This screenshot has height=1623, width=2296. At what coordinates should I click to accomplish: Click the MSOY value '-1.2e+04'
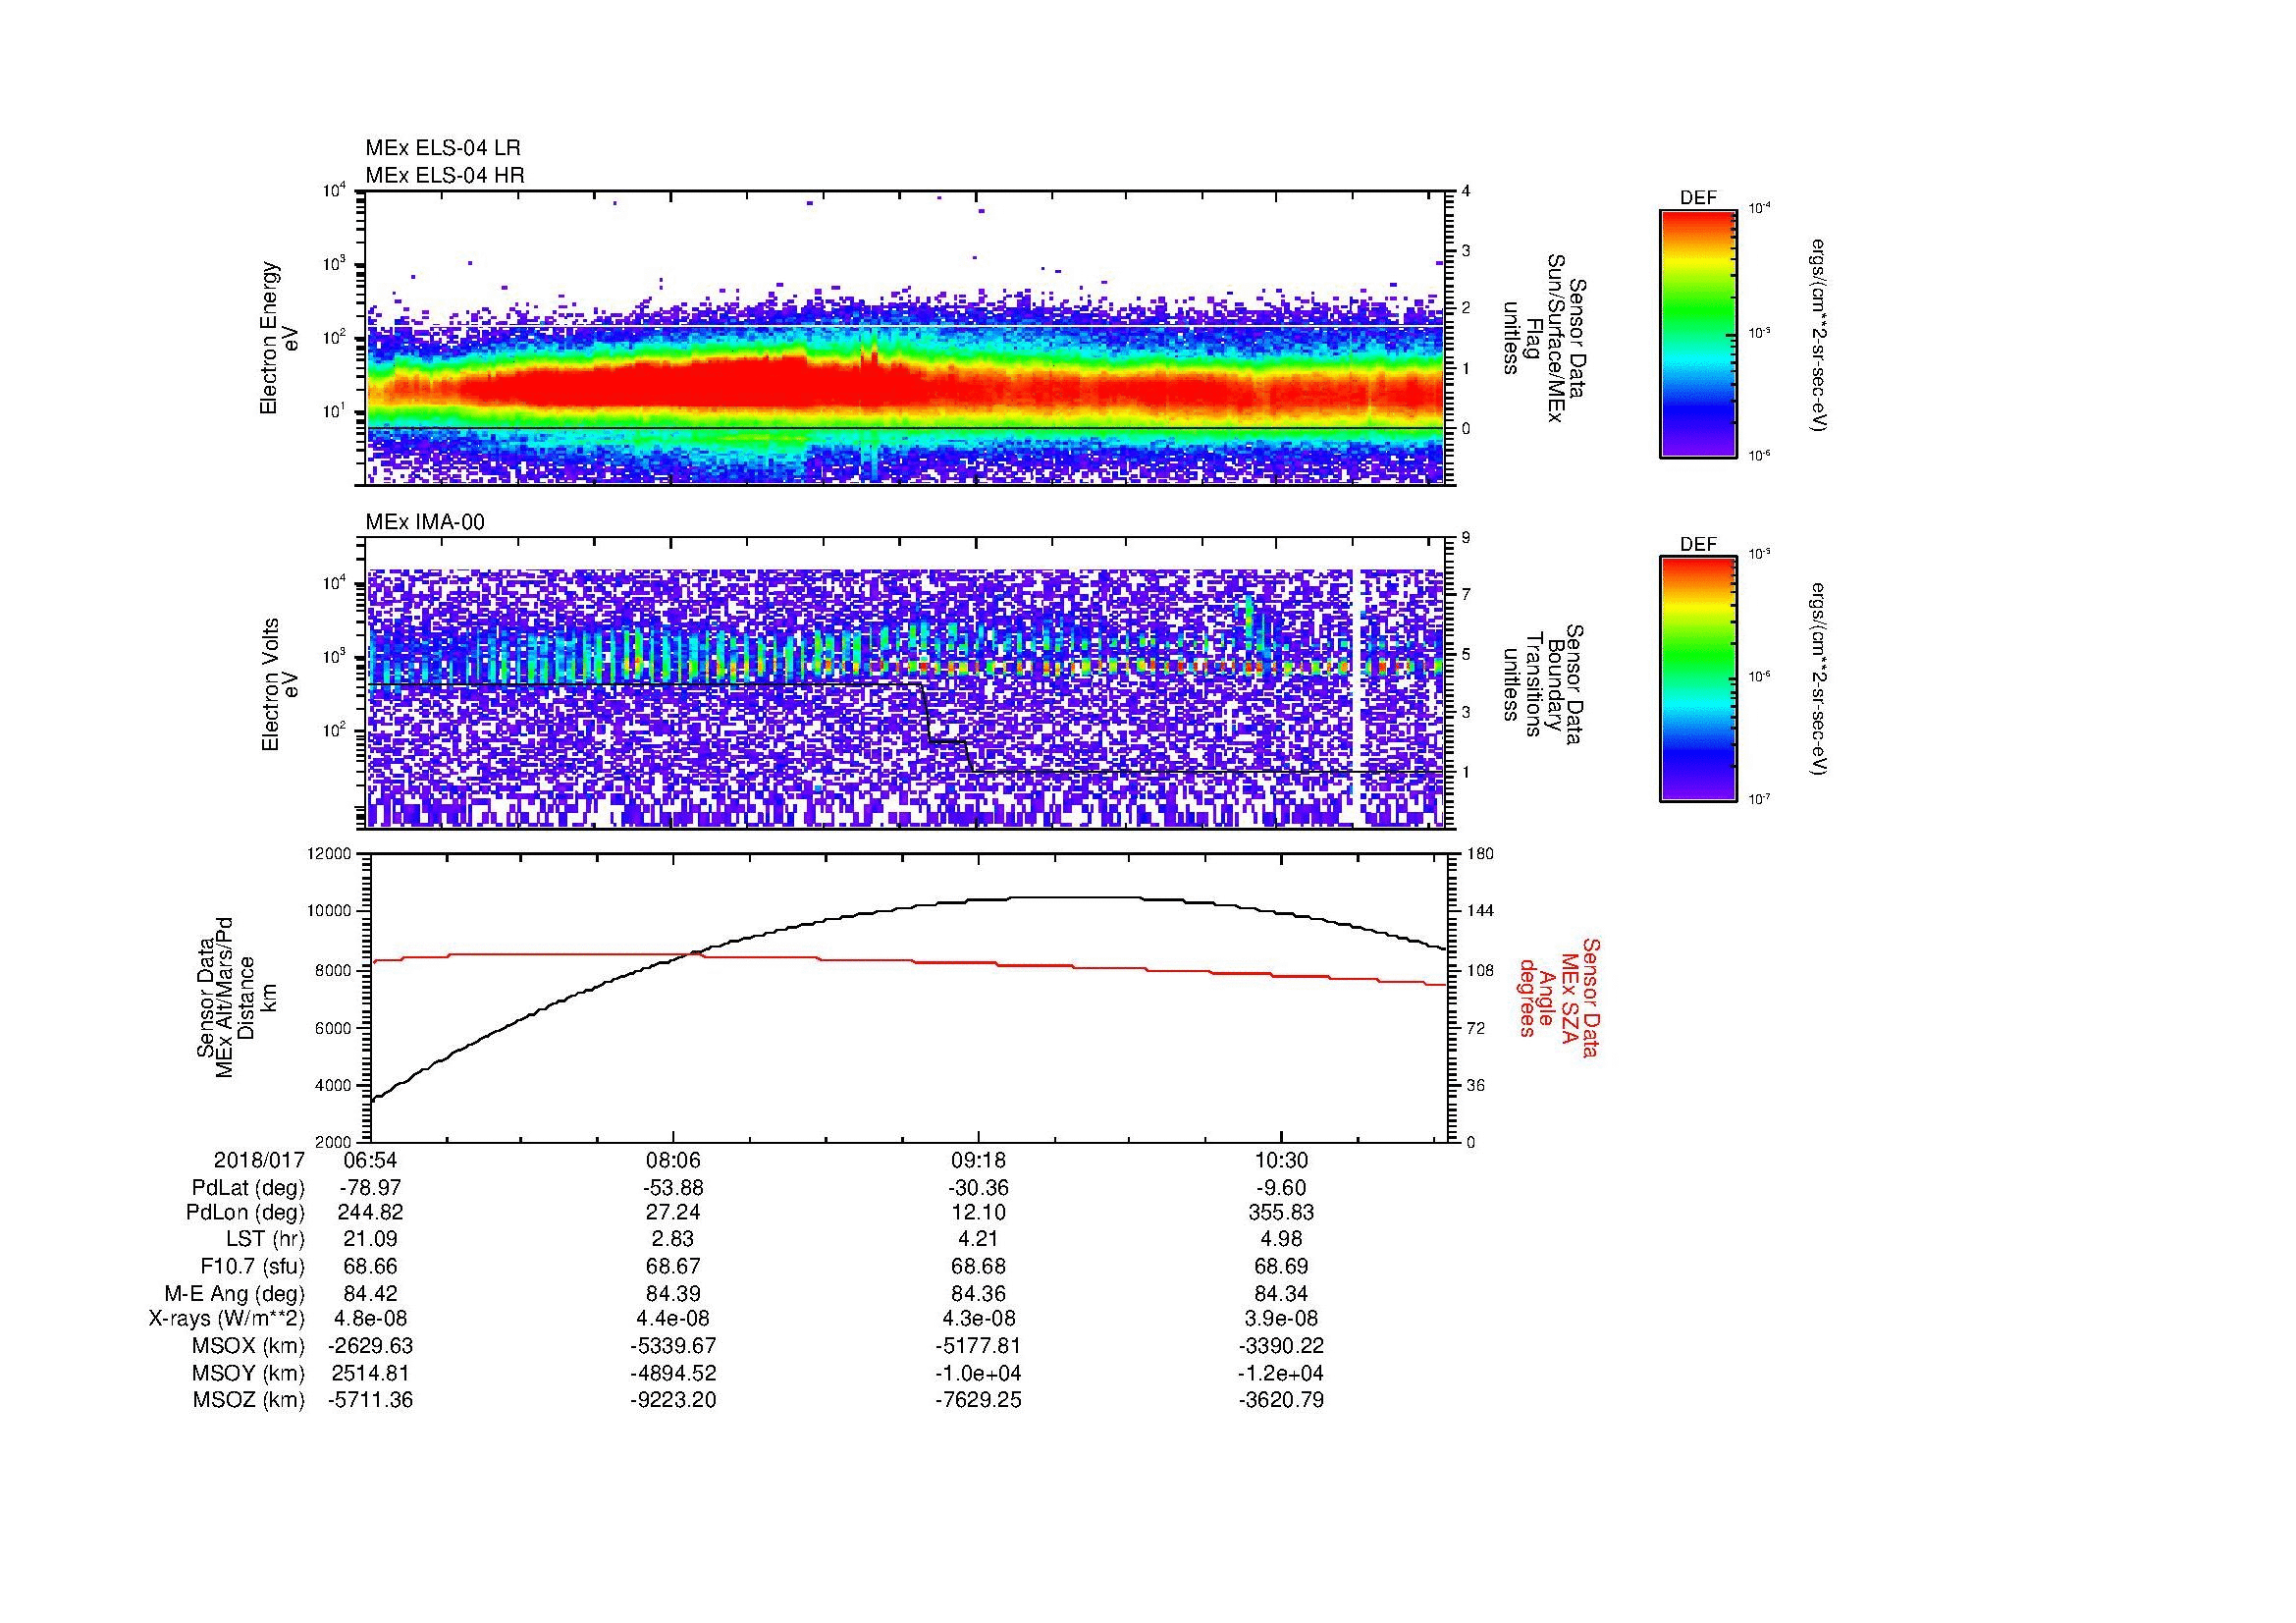coord(1281,1374)
